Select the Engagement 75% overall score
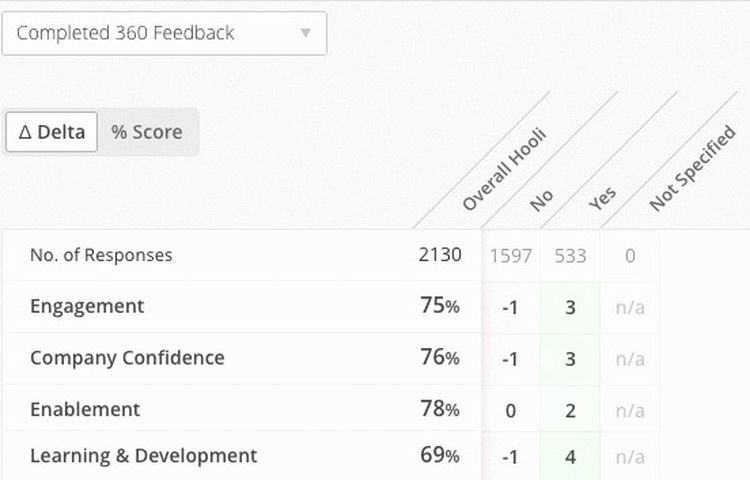The width and height of the screenshot is (750, 480). click(x=439, y=306)
